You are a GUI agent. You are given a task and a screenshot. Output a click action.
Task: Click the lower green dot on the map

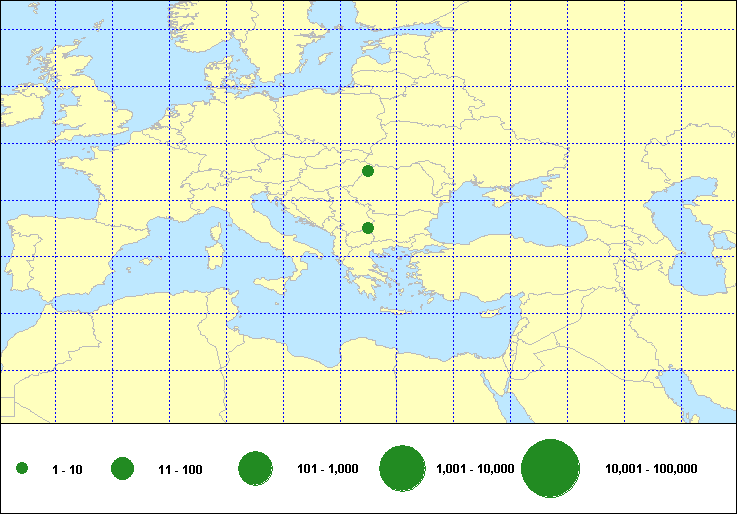[368, 228]
